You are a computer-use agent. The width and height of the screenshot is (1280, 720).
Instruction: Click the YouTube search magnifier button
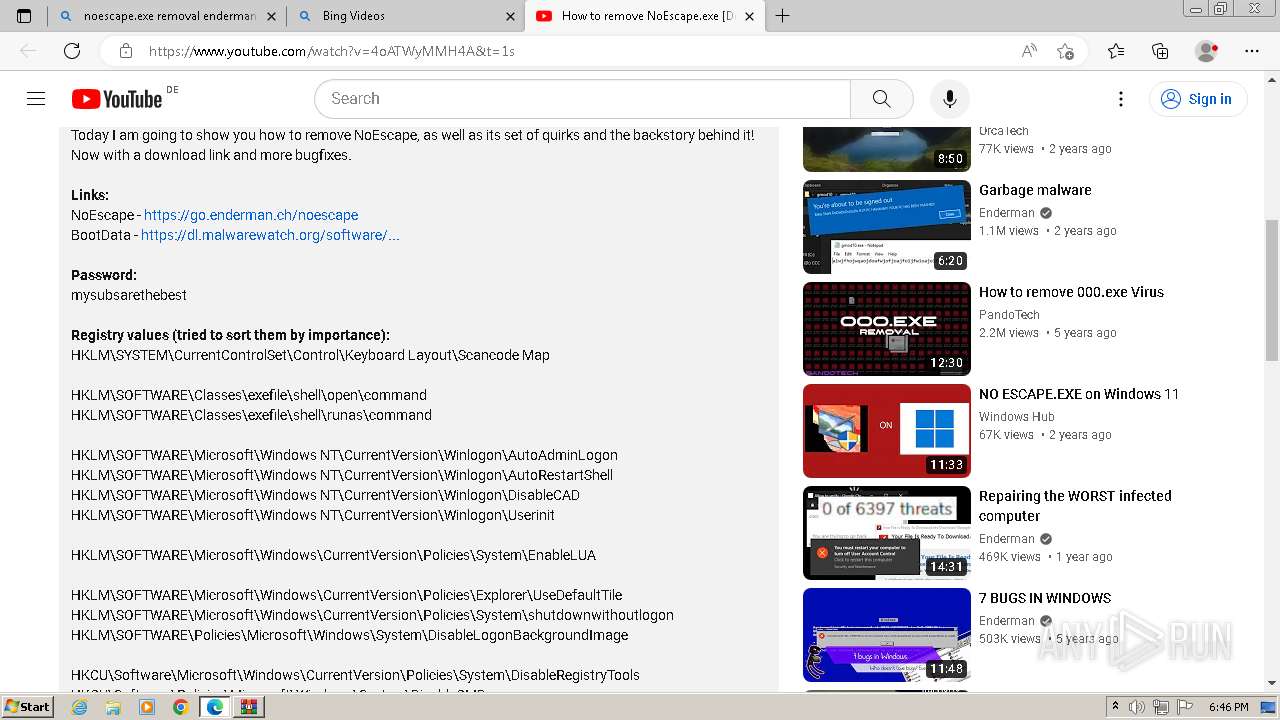pos(881,99)
